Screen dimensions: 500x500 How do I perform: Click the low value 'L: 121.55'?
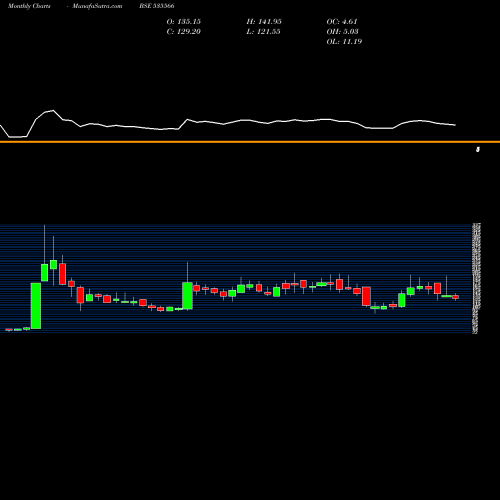pyautogui.click(x=263, y=32)
